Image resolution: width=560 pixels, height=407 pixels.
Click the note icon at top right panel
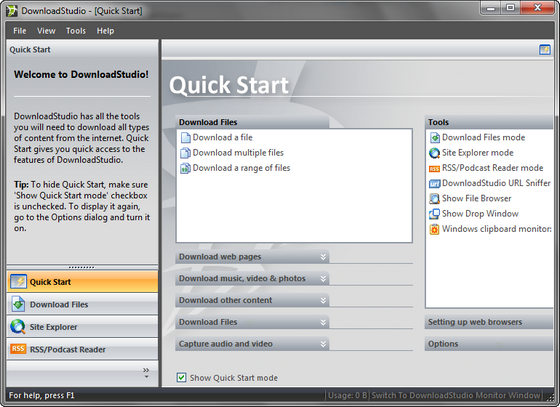pyautogui.click(x=545, y=49)
